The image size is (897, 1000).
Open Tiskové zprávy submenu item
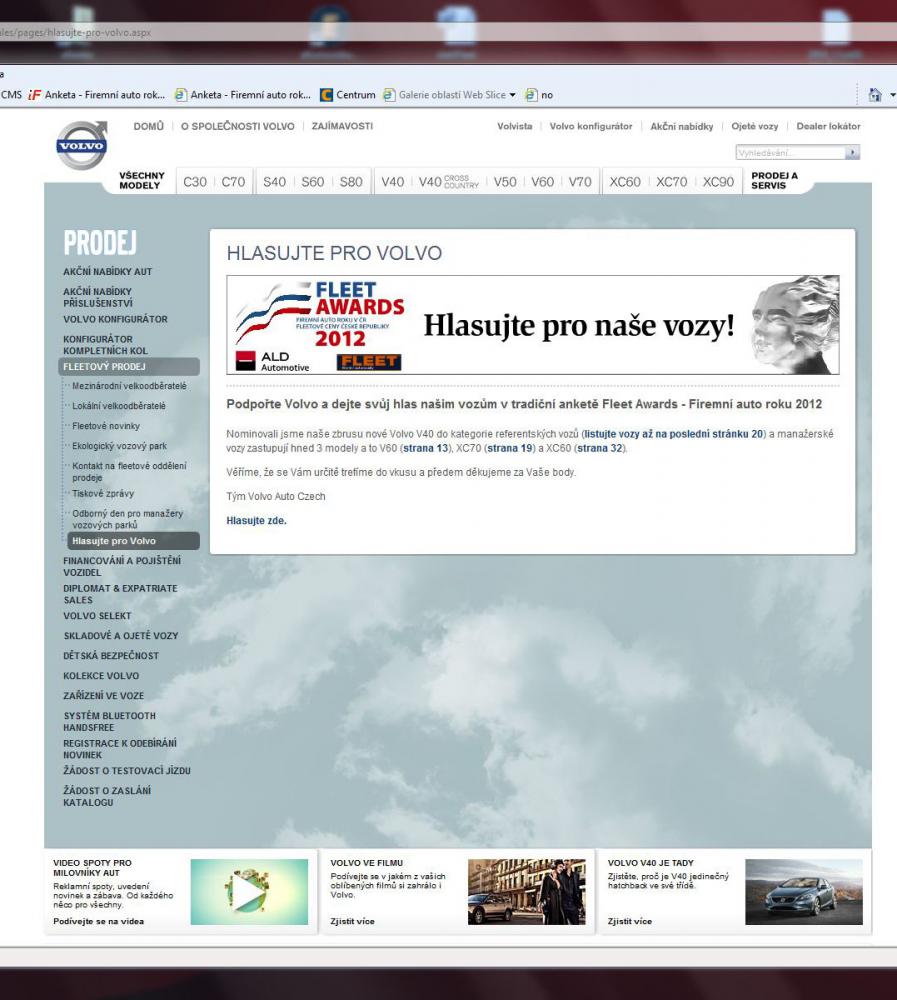pyautogui.click(x=103, y=494)
